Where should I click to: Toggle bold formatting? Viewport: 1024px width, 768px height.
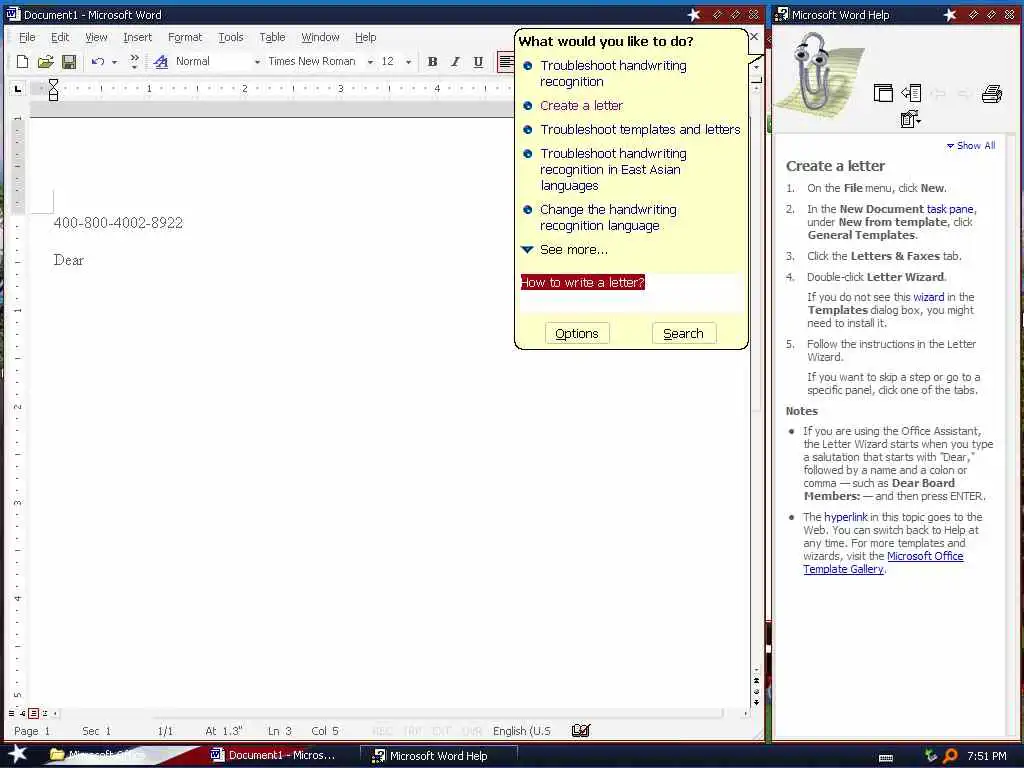point(432,62)
